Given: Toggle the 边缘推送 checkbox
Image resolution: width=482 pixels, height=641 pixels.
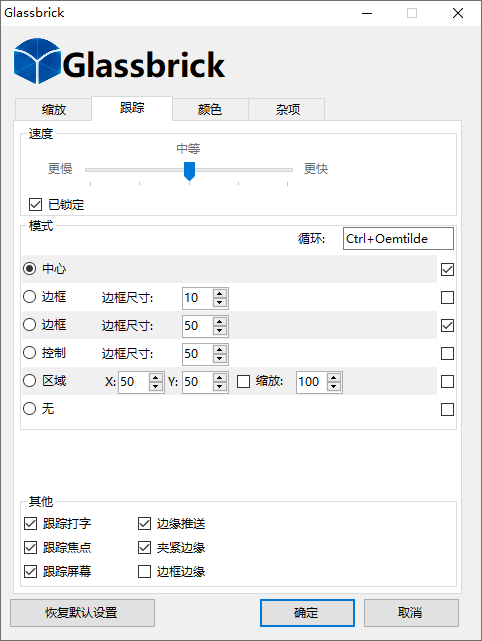Looking at the screenshot, I should pyautogui.click(x=144, y=524).
